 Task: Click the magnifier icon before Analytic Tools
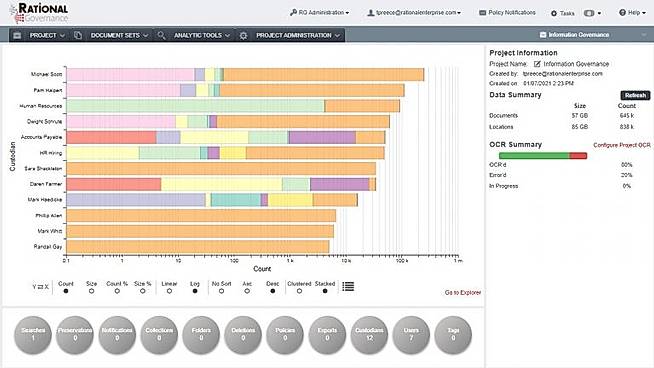(161, 35)
